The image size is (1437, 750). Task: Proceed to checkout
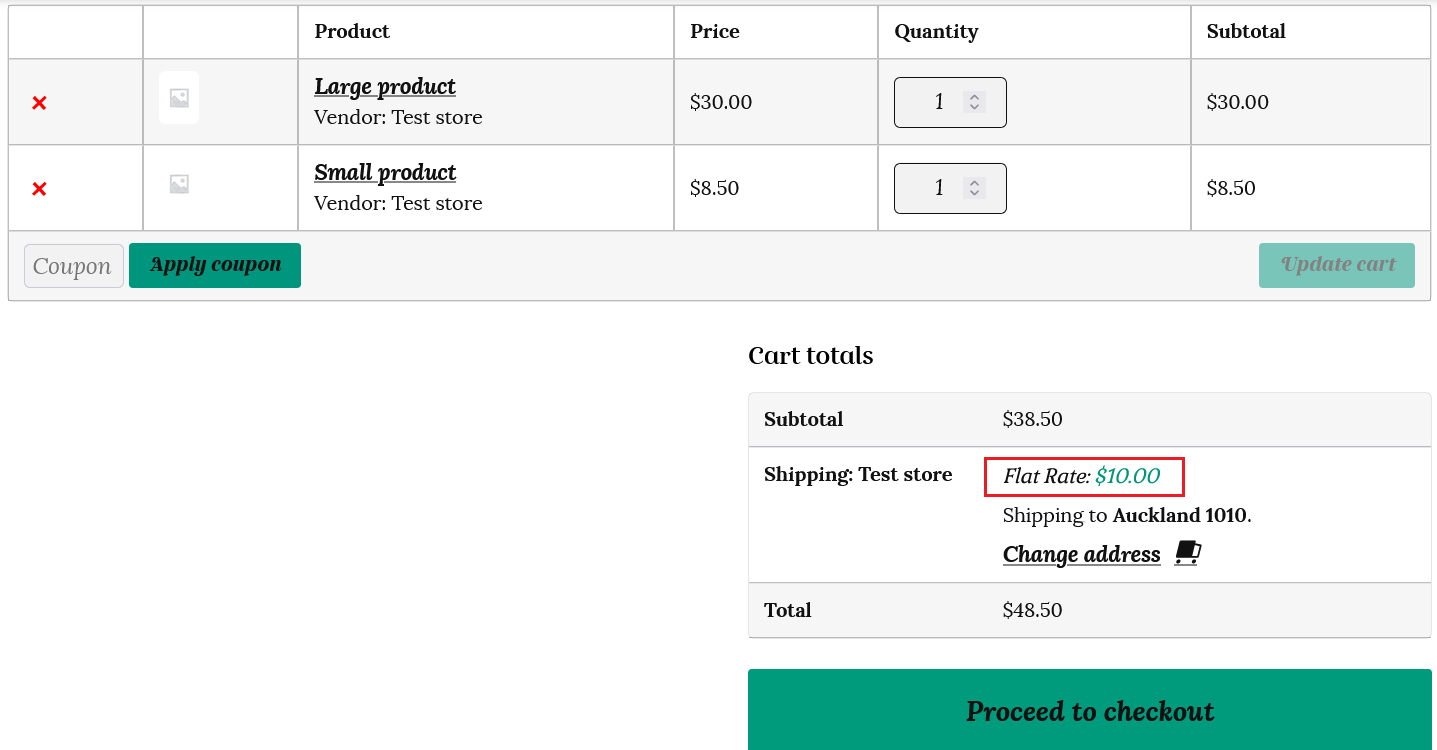point(1089,711)
